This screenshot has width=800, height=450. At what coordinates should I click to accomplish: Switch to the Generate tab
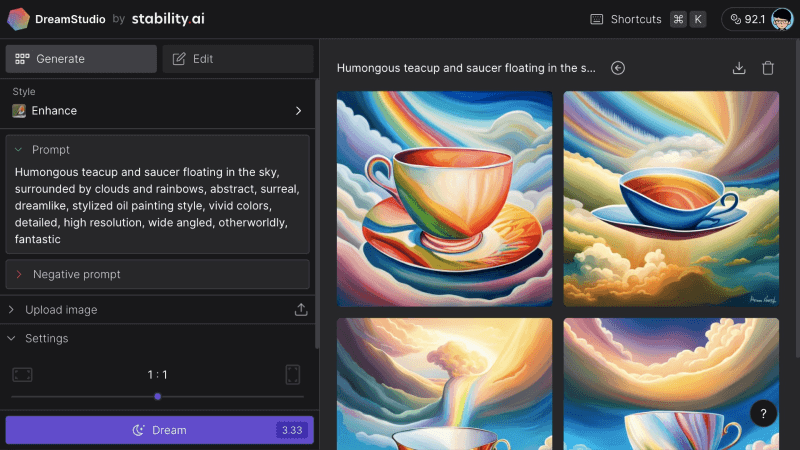81,59
